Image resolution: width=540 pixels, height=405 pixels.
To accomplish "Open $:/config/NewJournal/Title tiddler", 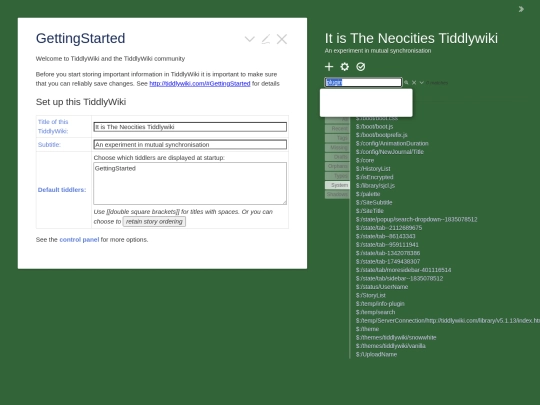I will coord(390,152).
